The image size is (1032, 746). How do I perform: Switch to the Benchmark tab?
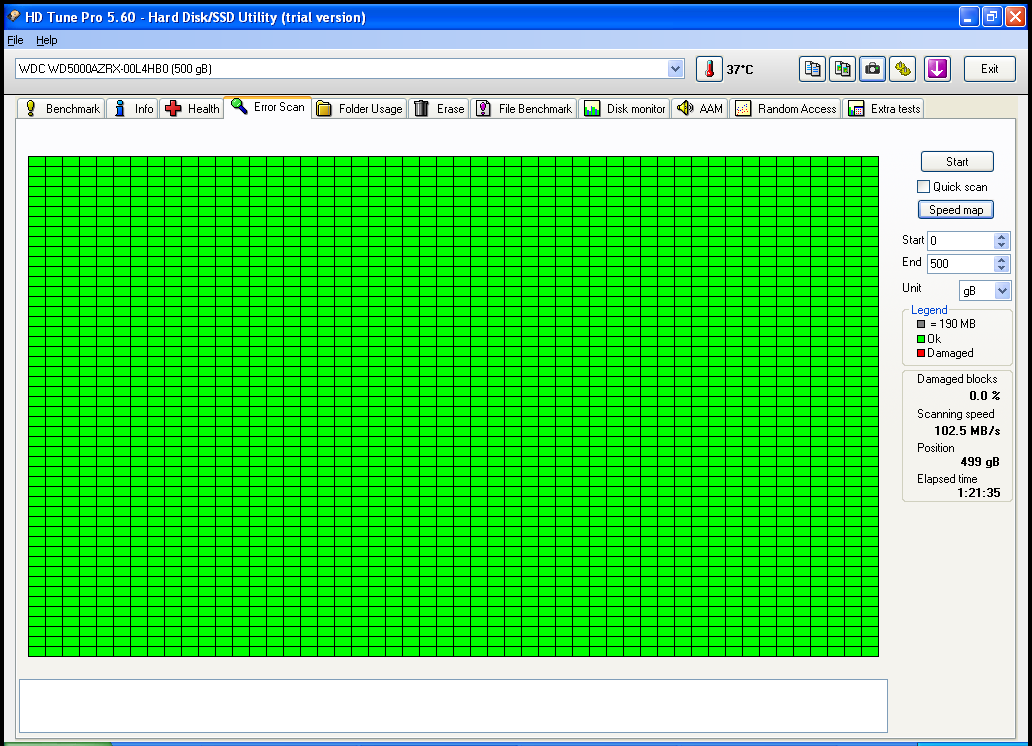pyautogui.click(x=62, y=108)
